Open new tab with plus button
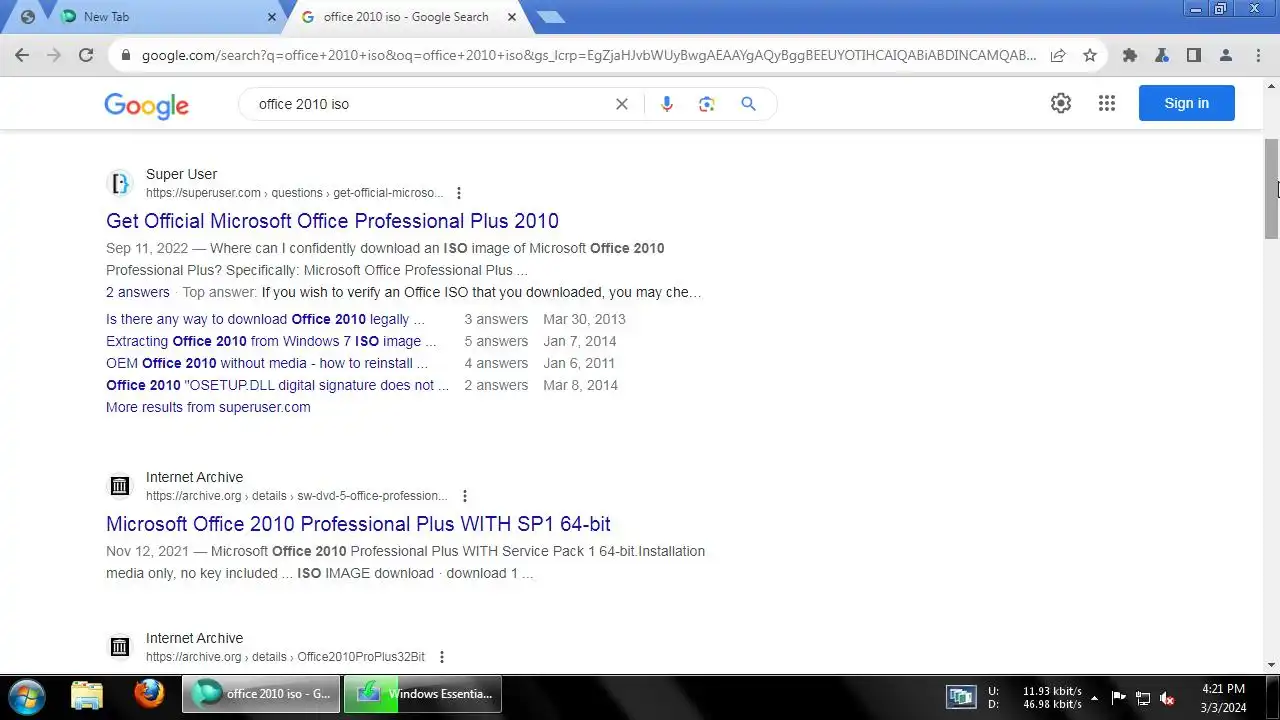The image size is (1280, 720). tap(550, 17)
